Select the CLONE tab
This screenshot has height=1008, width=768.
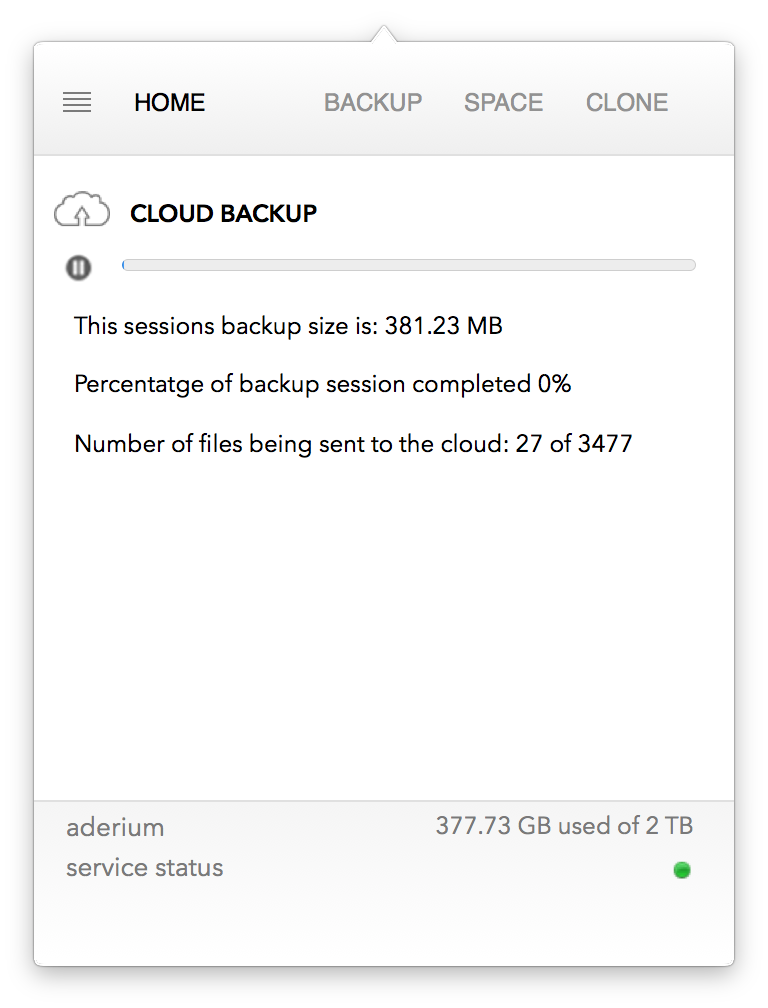pyautogui.click(x=627, y=102)
